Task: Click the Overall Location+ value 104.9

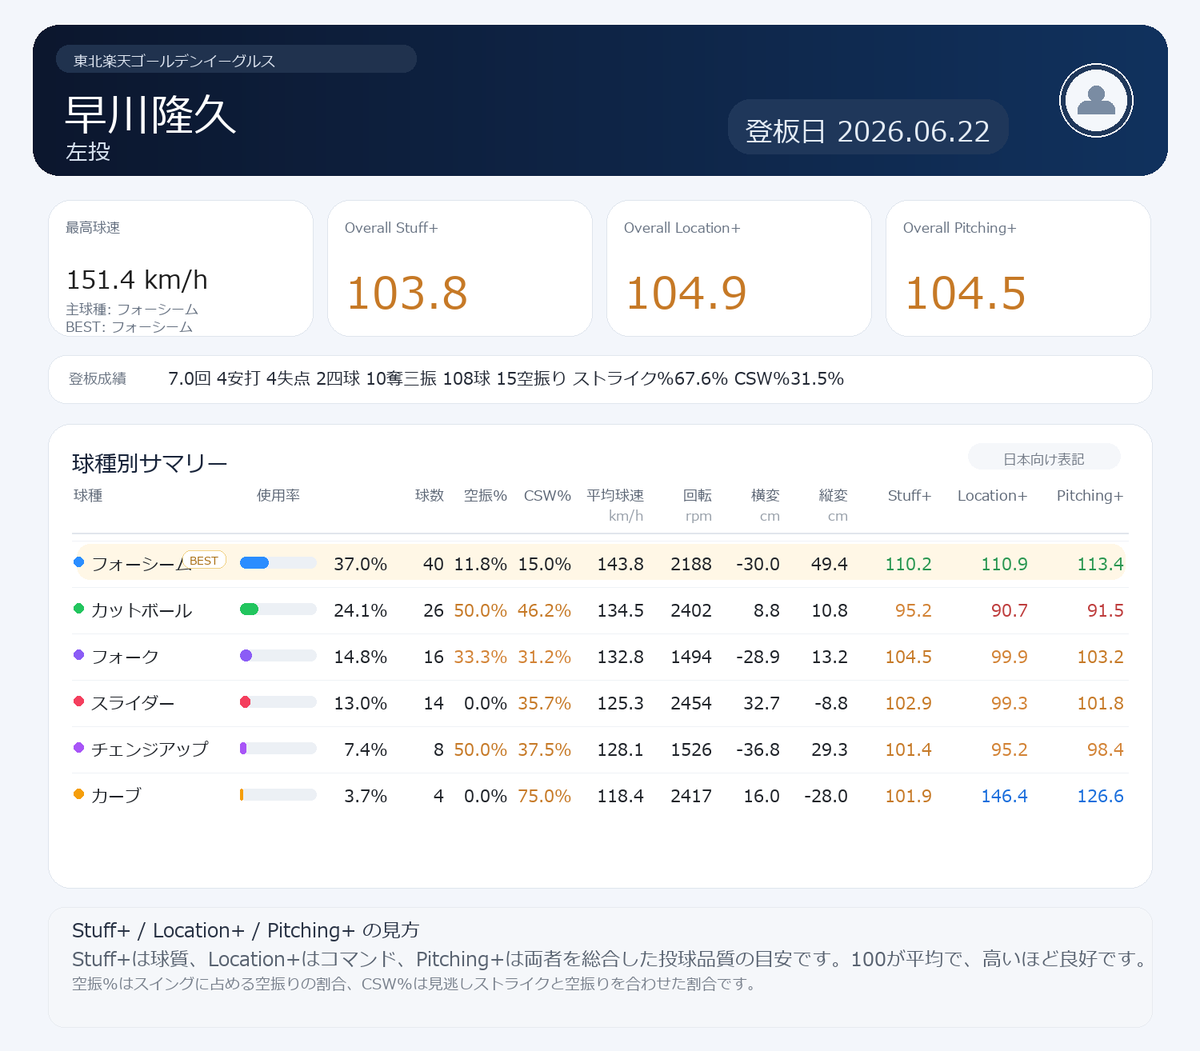Action: 686,293
